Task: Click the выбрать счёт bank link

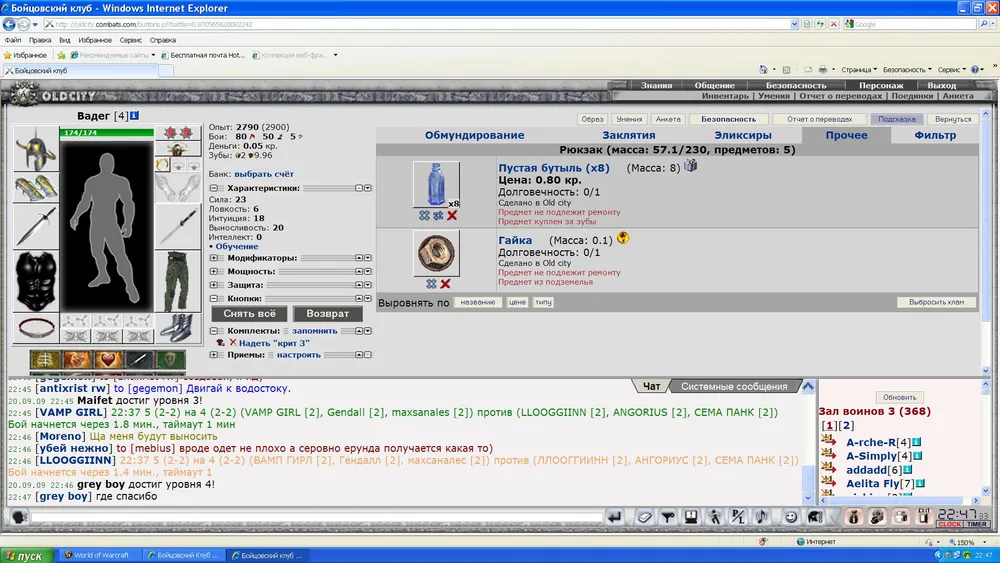Action: (266, 174)
